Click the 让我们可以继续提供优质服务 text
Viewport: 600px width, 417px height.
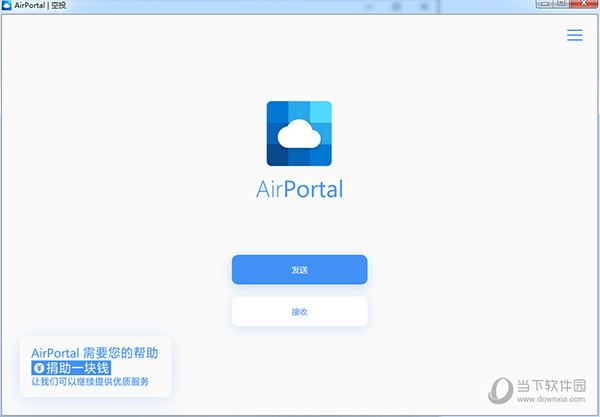(x=90, y=381)
